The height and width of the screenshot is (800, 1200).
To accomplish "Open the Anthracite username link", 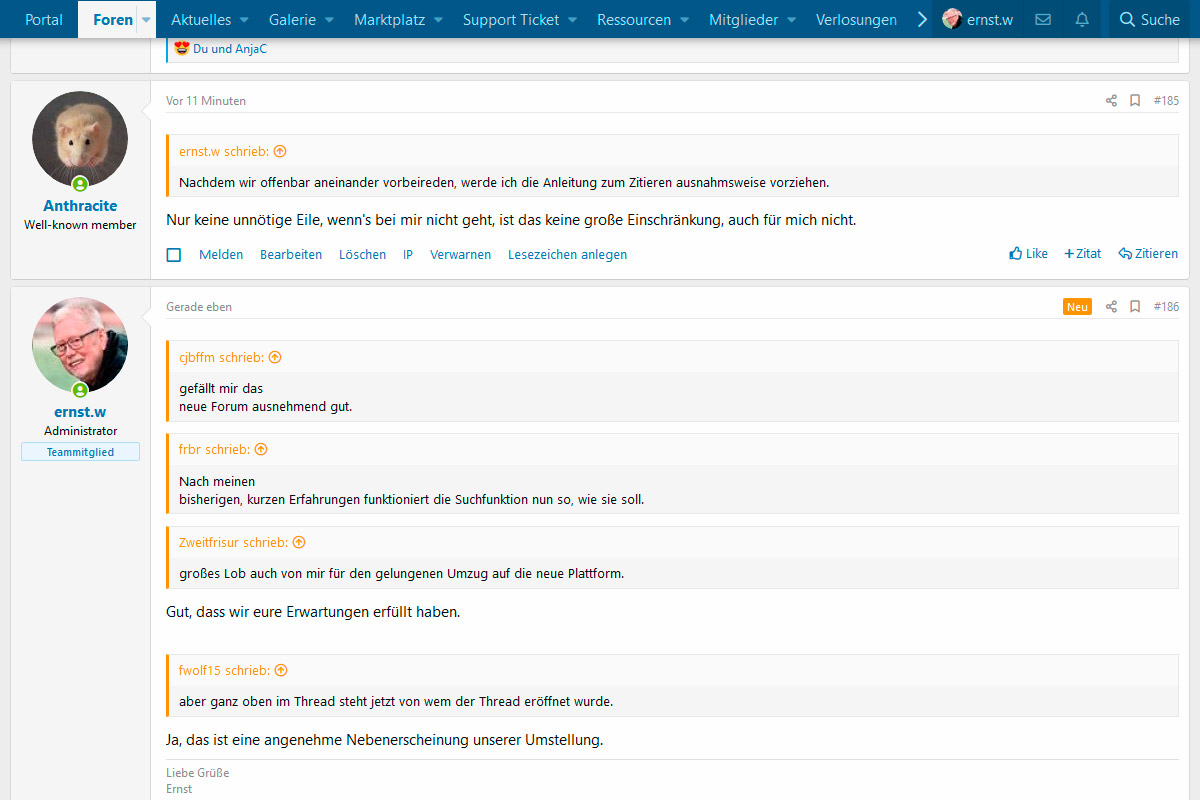I will click(x=80, y=205).
